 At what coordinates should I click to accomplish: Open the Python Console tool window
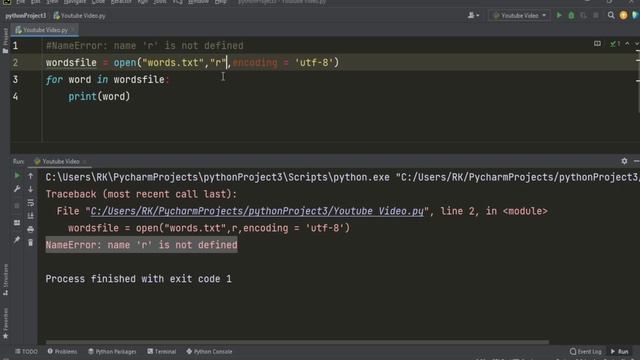pyautogui.click(x=209, y=351)
